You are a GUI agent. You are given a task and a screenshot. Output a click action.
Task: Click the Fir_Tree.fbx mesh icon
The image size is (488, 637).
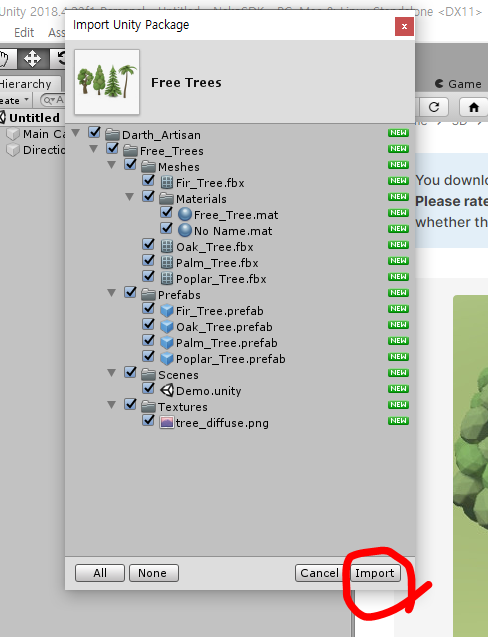click(x=167, y=182)
